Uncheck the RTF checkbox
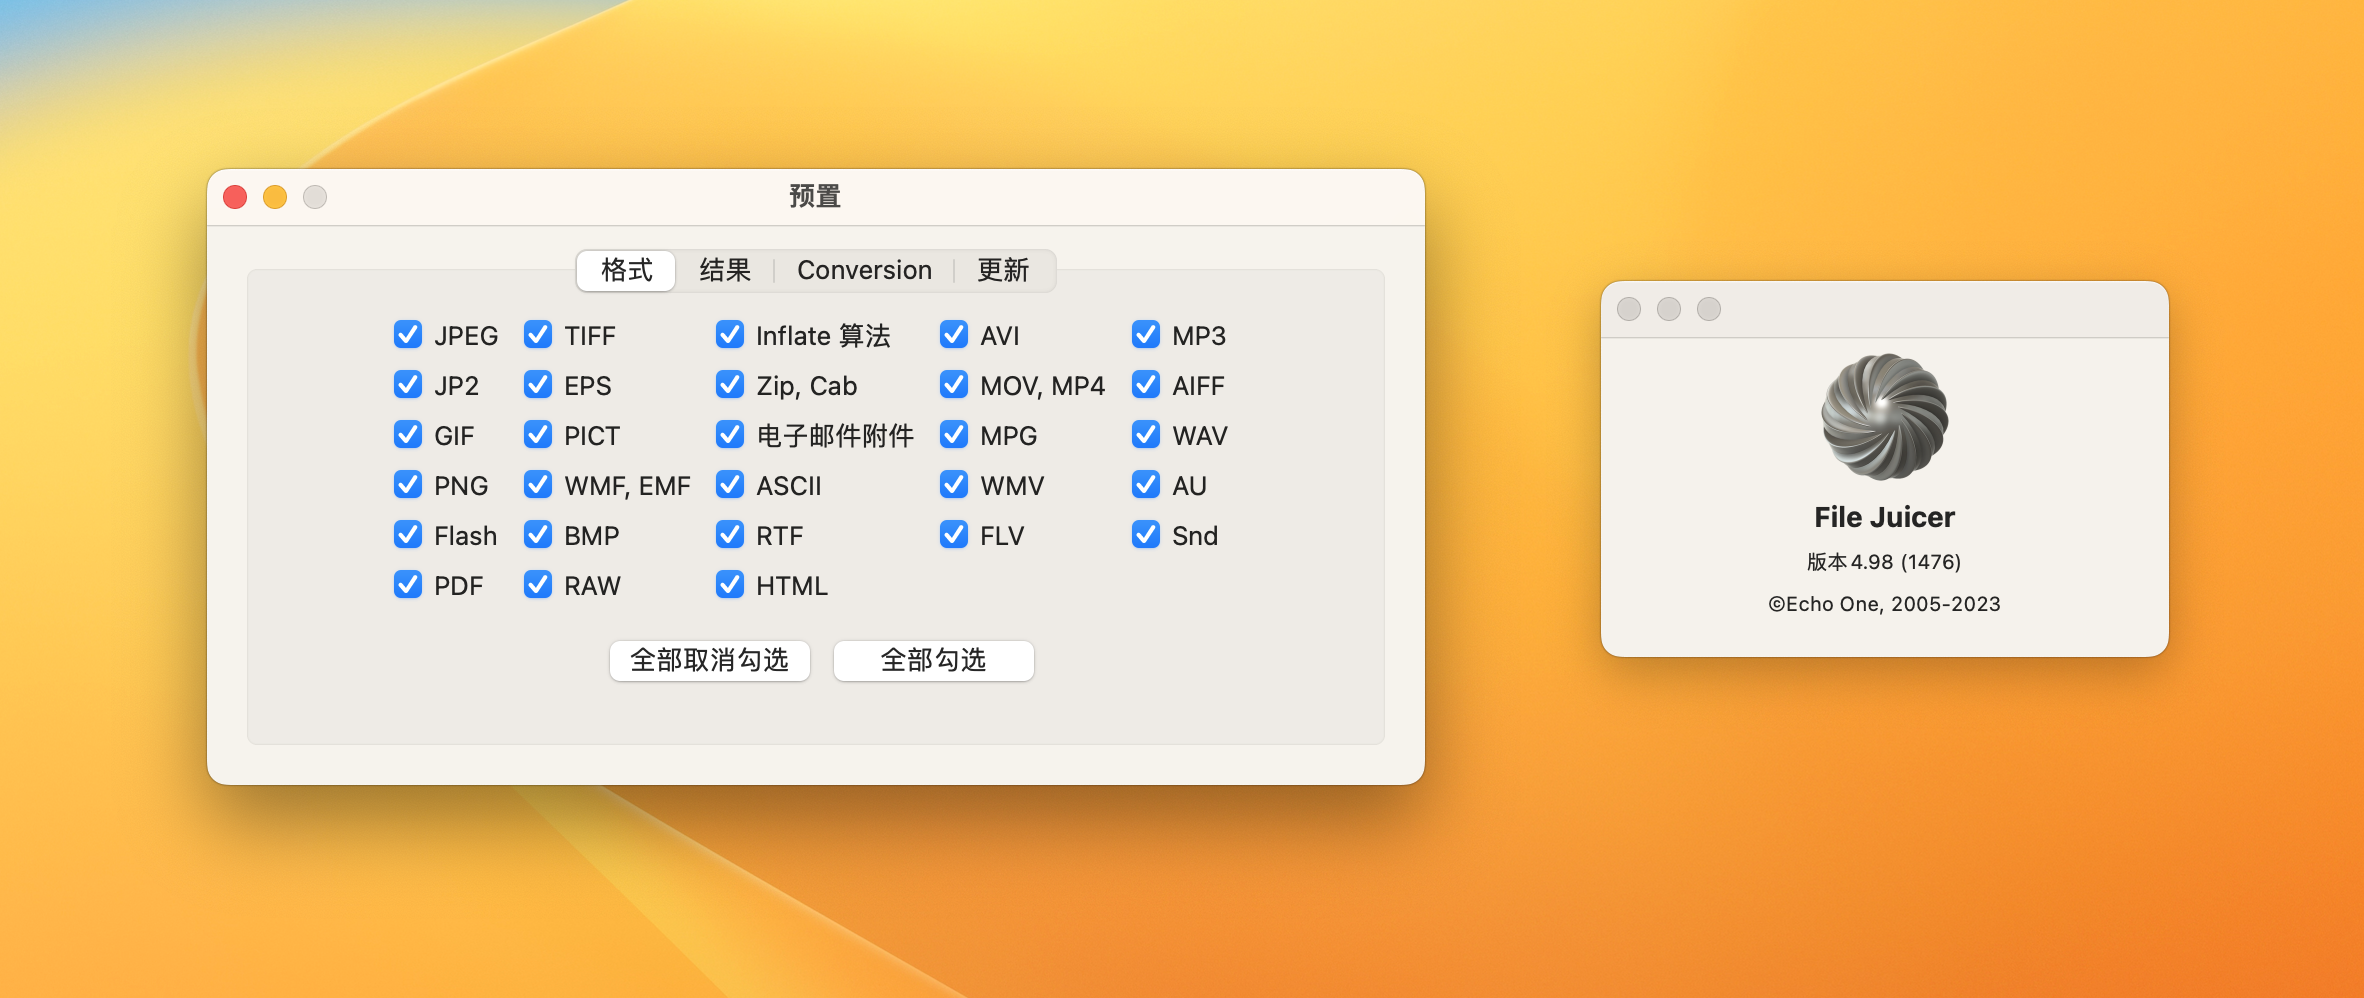This screenshot has height=998, width=2364. point(730,535)
